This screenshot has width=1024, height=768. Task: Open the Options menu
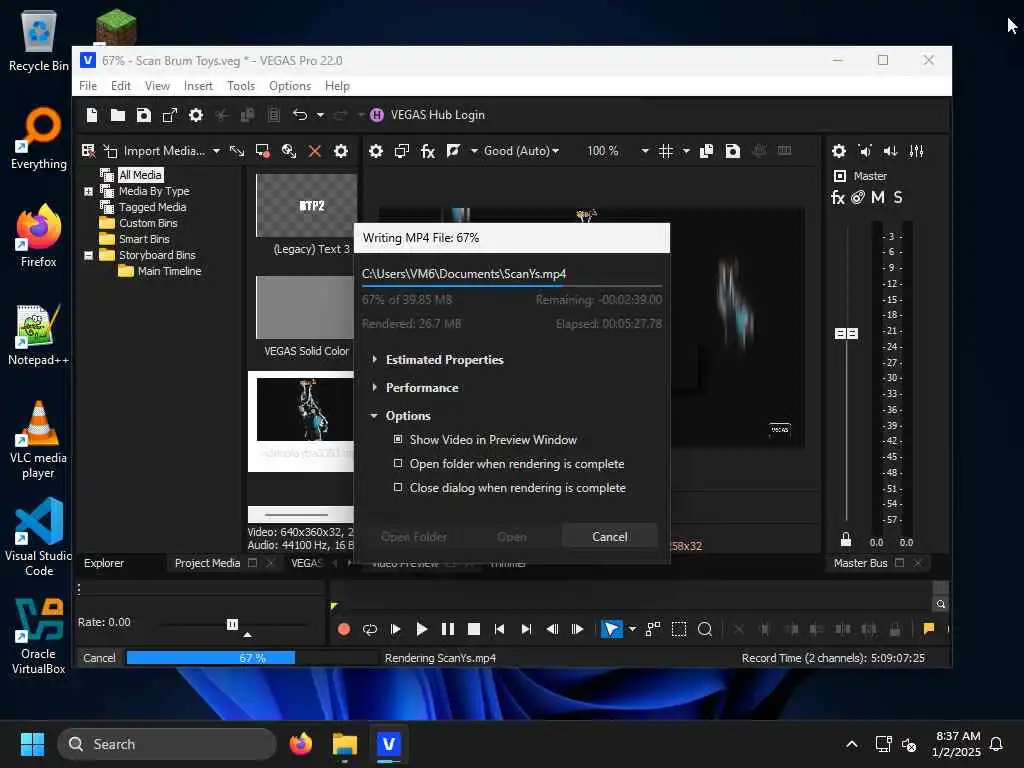290,86
